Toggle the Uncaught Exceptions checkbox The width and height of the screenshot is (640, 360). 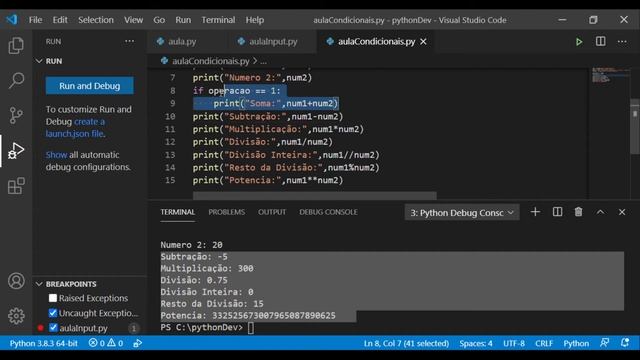tap(53, 313)
